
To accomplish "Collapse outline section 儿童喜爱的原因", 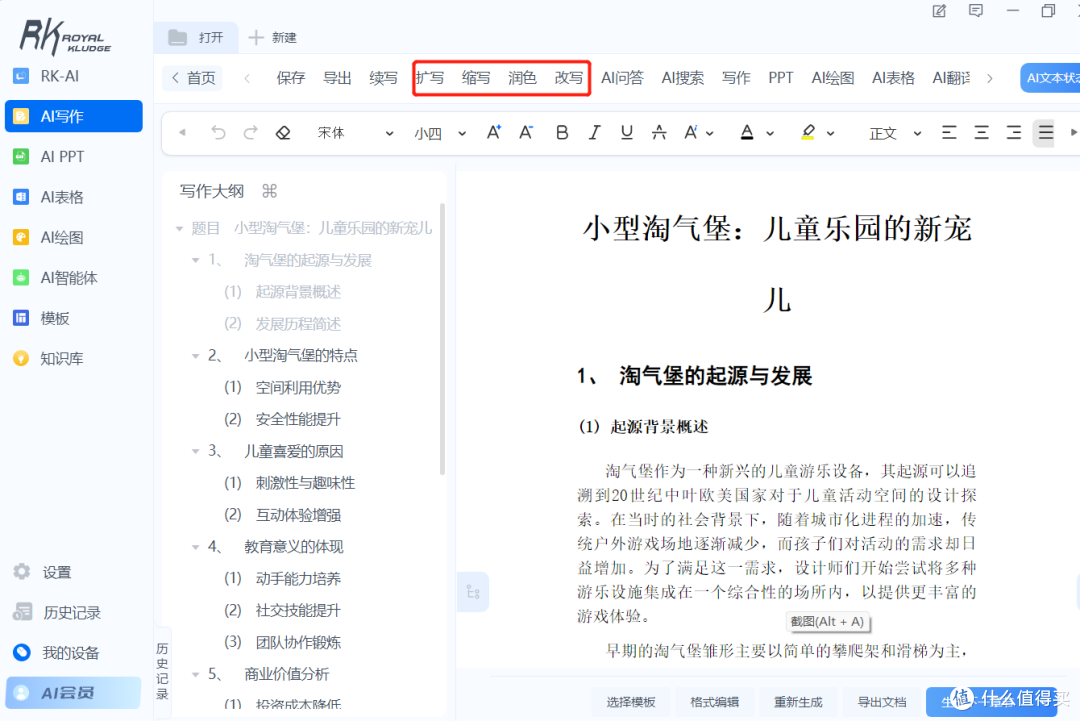I will coord(196,451).
